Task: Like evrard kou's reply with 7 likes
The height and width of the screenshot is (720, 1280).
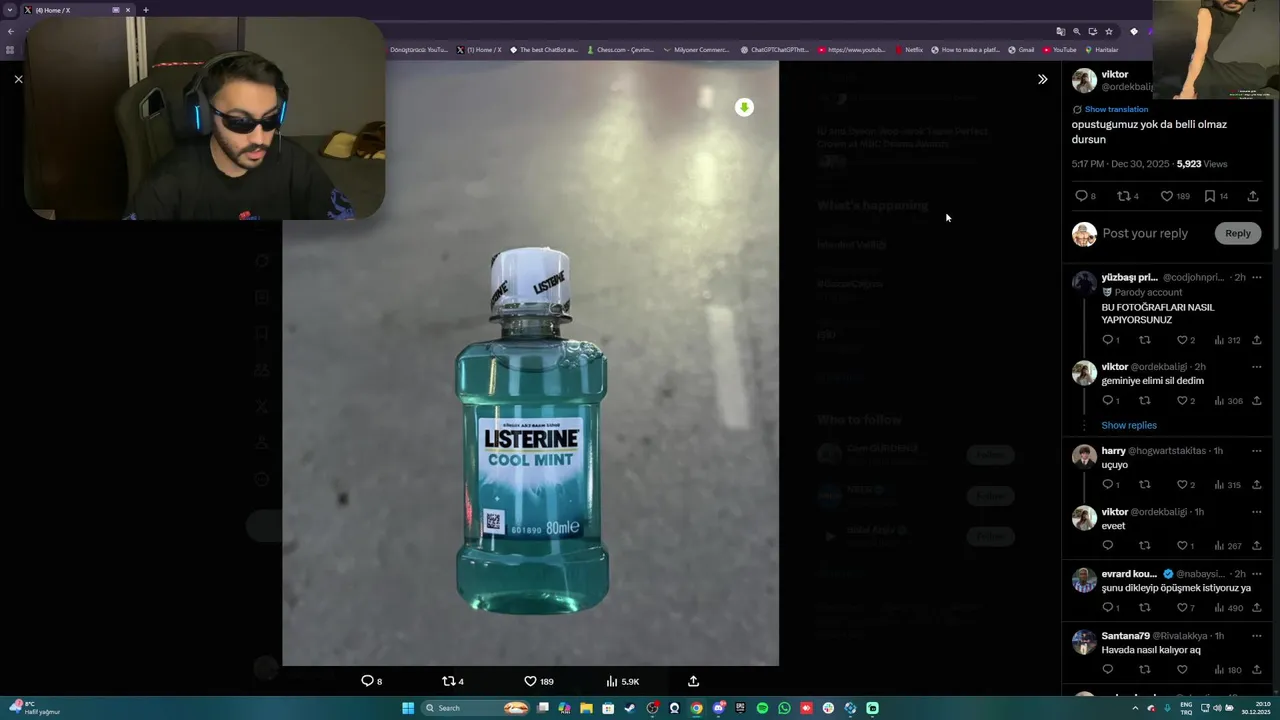Action: (1184, 608)
